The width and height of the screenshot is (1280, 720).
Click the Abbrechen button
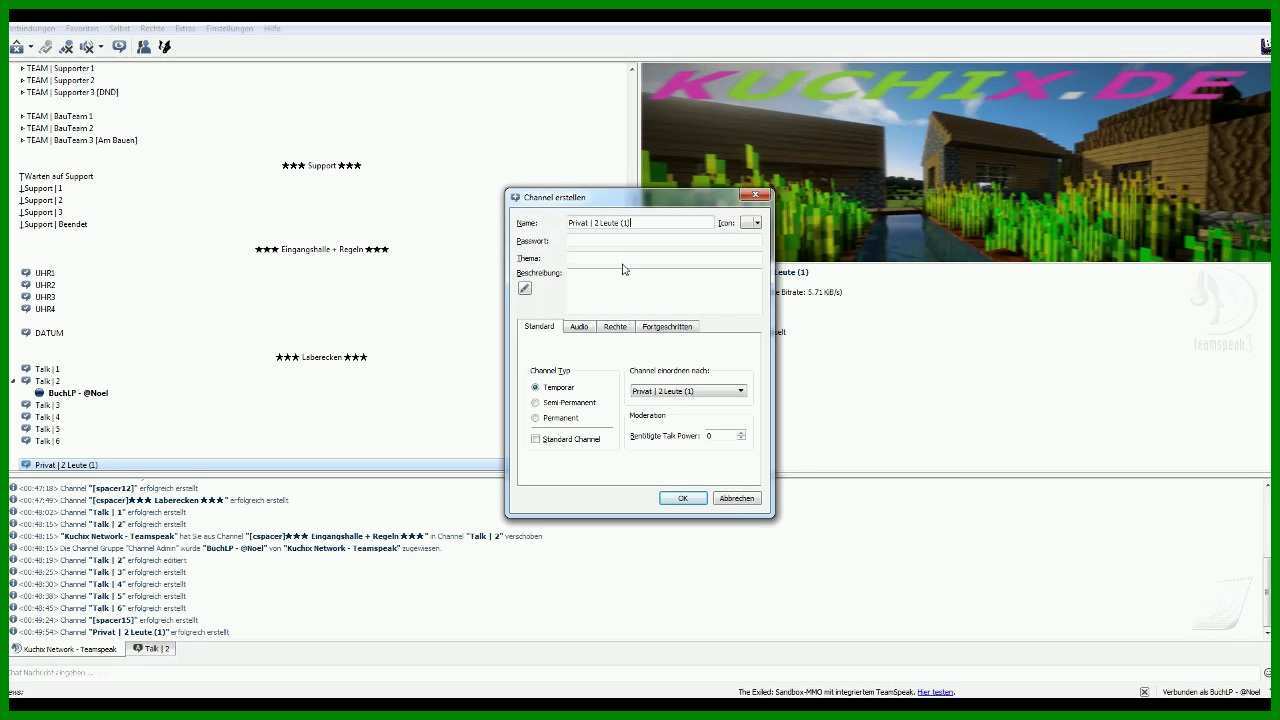(x=737, y=498)
